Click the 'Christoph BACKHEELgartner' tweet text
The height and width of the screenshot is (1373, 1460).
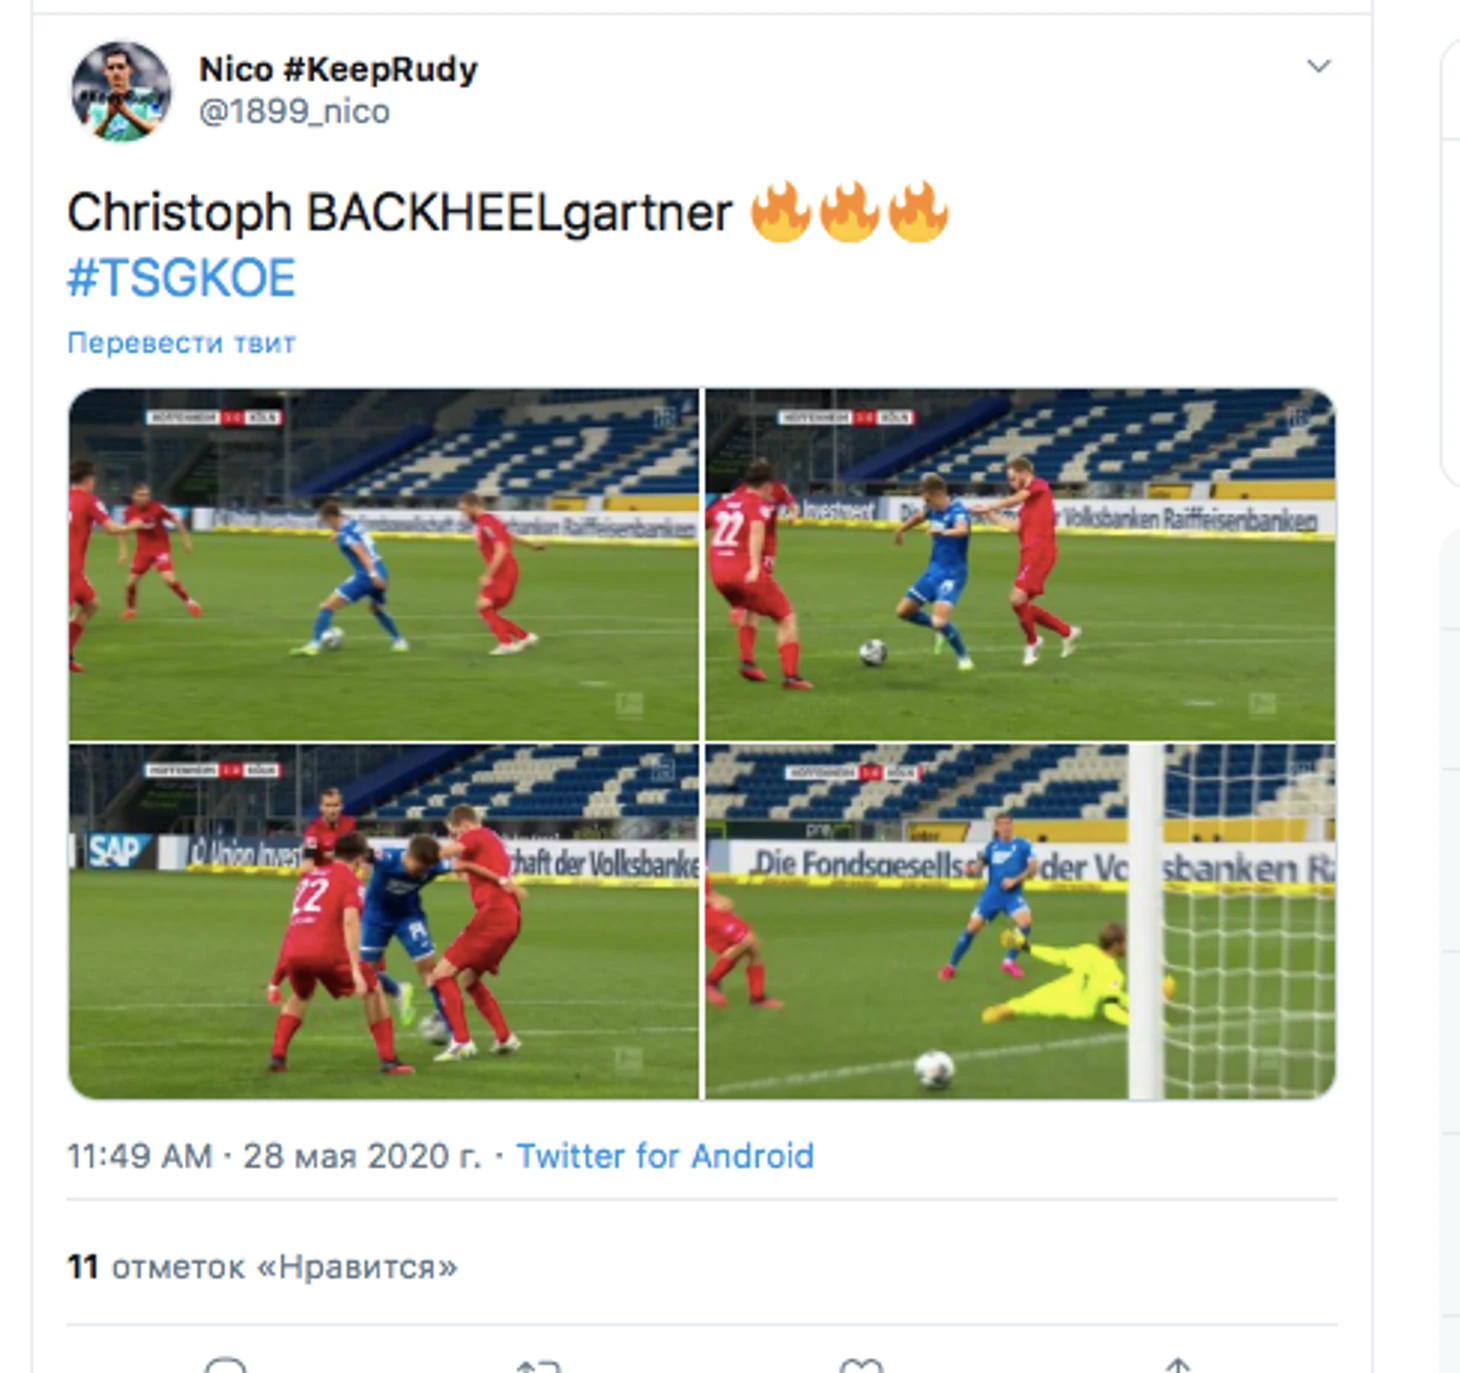[400, 213]
